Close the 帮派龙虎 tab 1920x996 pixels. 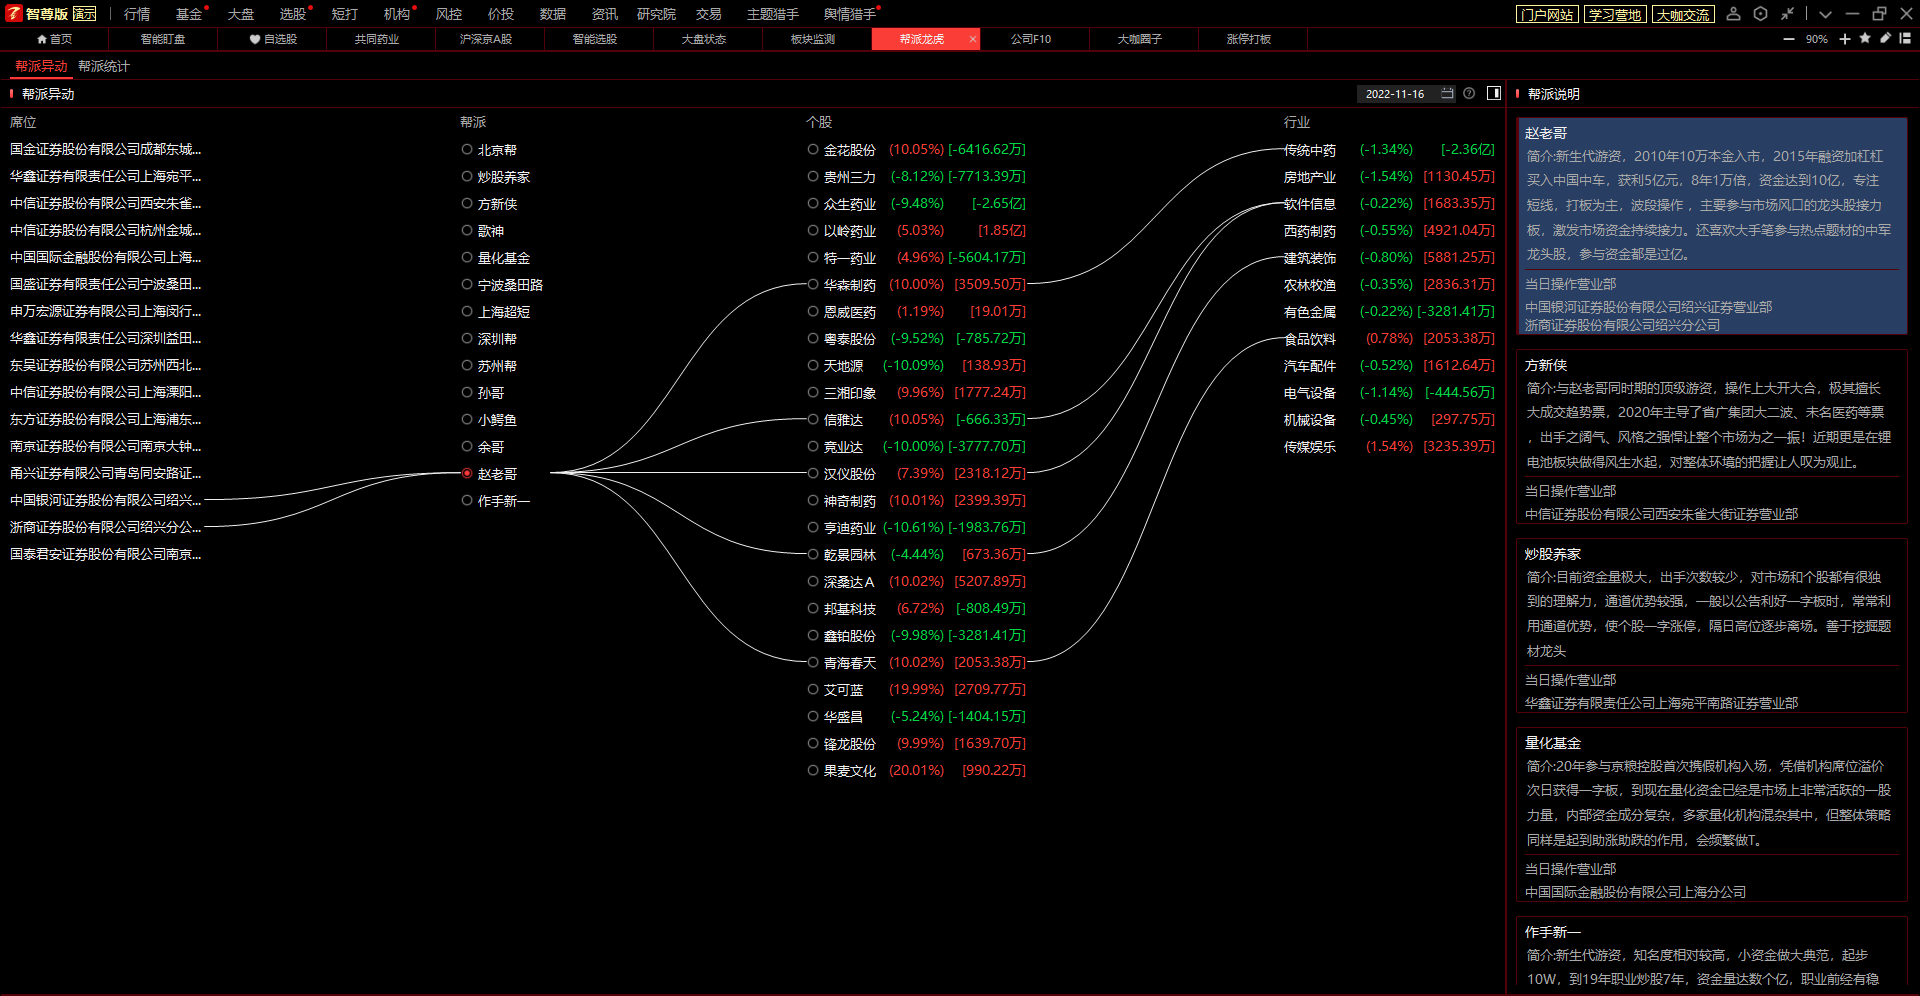click(x=973, y=39)
